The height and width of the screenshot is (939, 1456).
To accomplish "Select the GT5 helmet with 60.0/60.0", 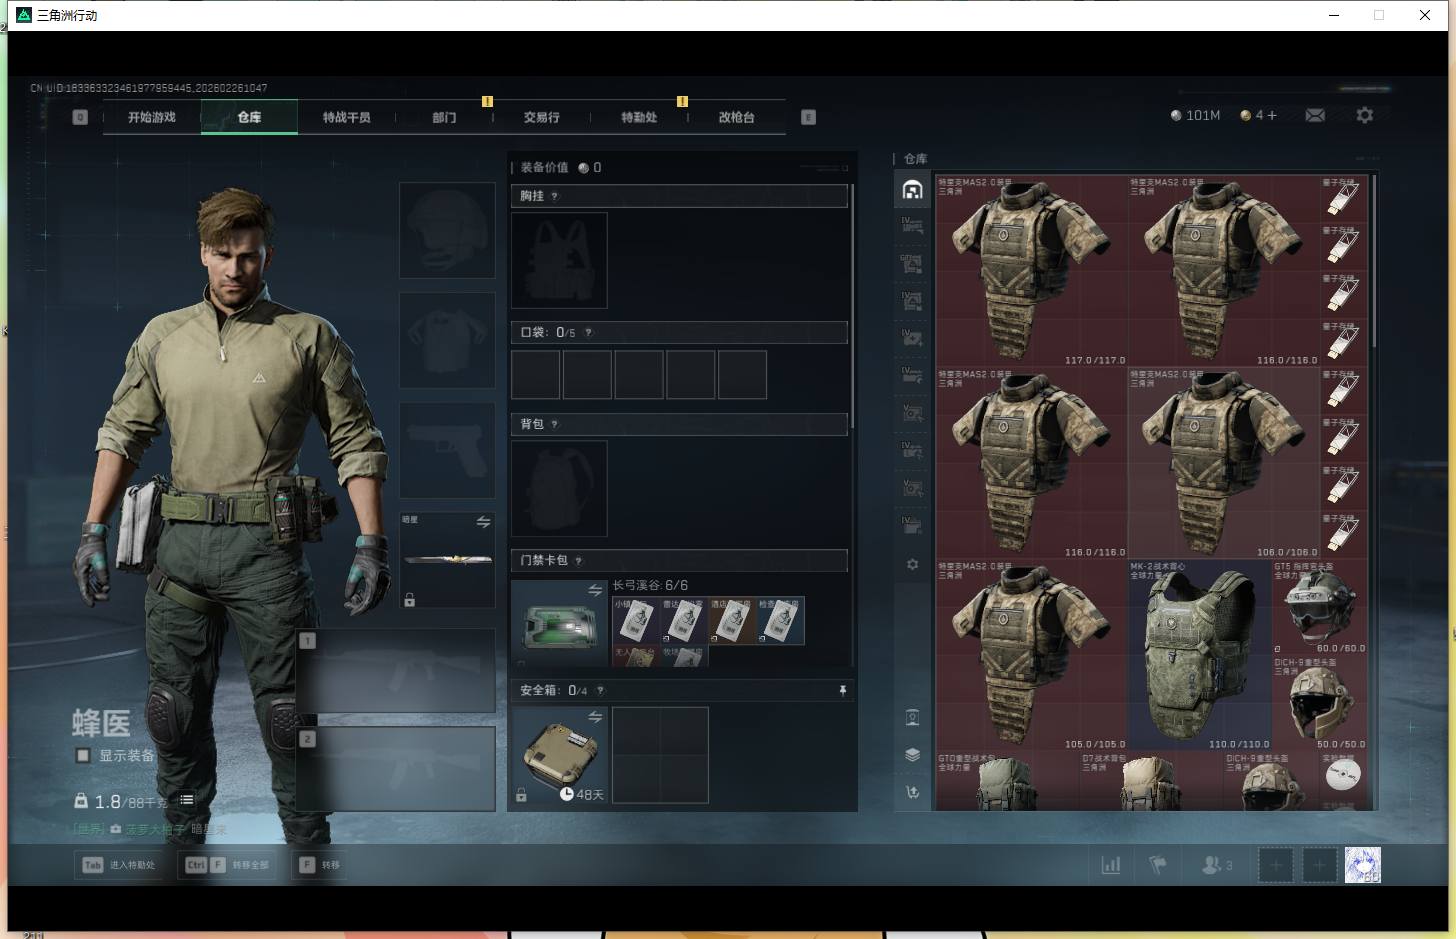I will click(x=1320, y=607).
